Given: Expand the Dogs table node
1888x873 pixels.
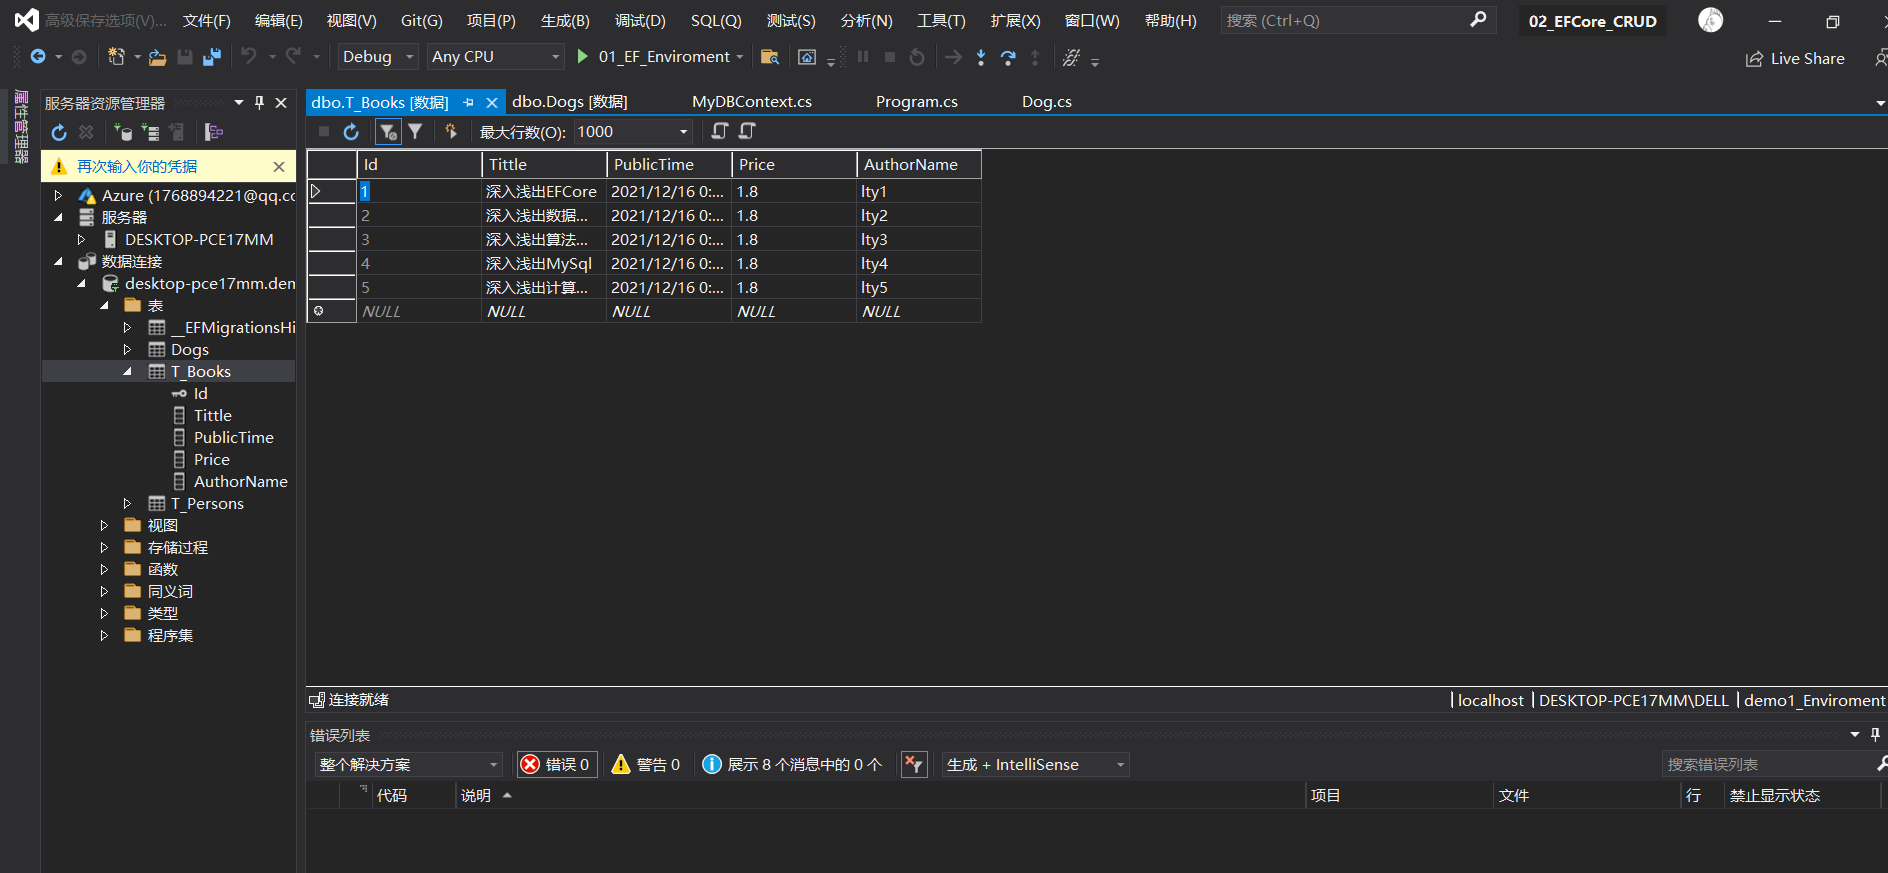Looking at the screenshot, I should point(127,350).
